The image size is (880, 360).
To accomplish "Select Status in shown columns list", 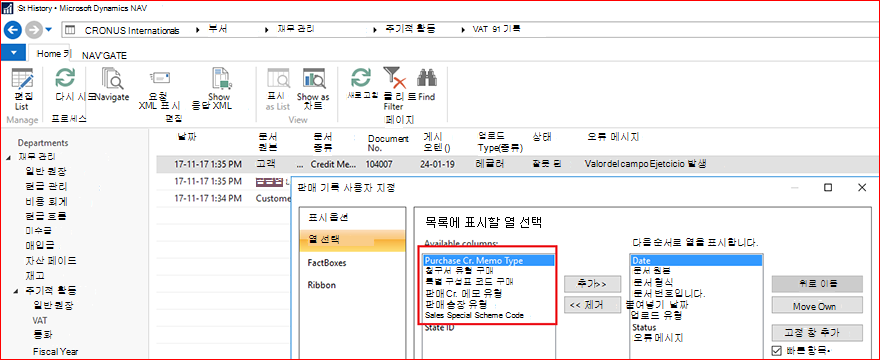I will [644, 327].
